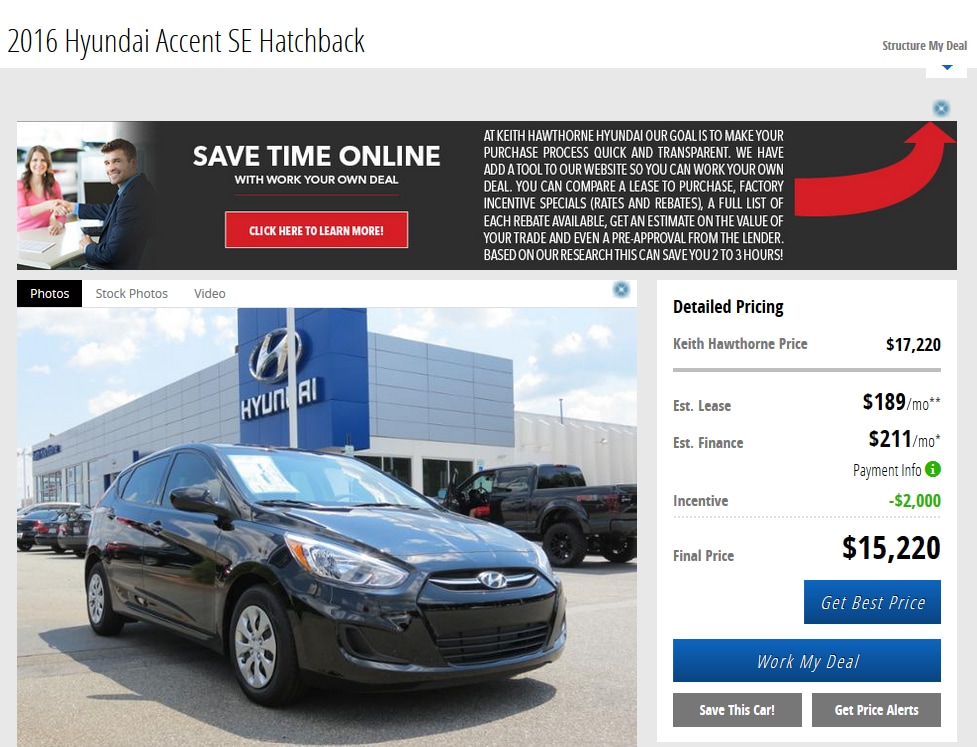
Task: Close the Save Time Online banner
Action: point(941,108)
